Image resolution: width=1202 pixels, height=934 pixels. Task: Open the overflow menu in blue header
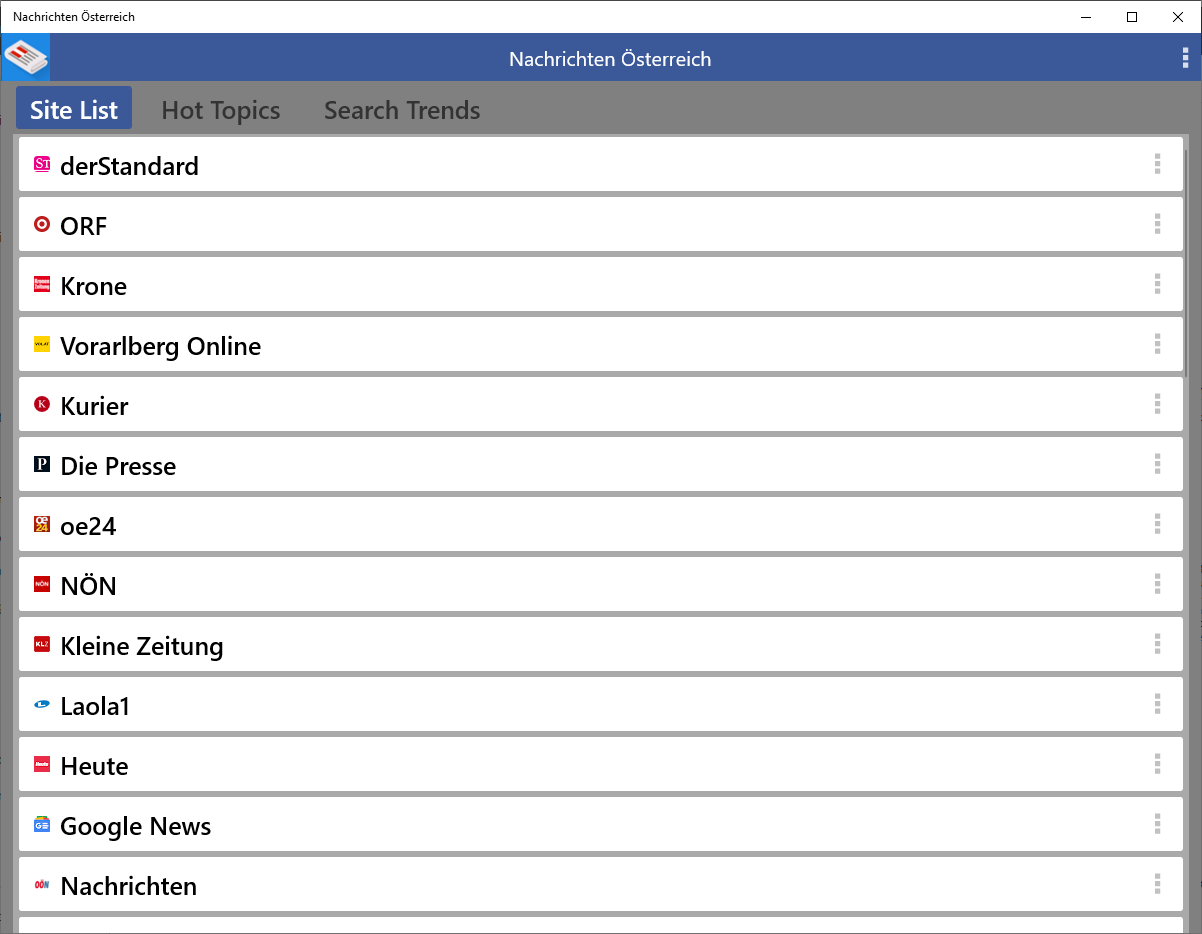coord(1185,58)
